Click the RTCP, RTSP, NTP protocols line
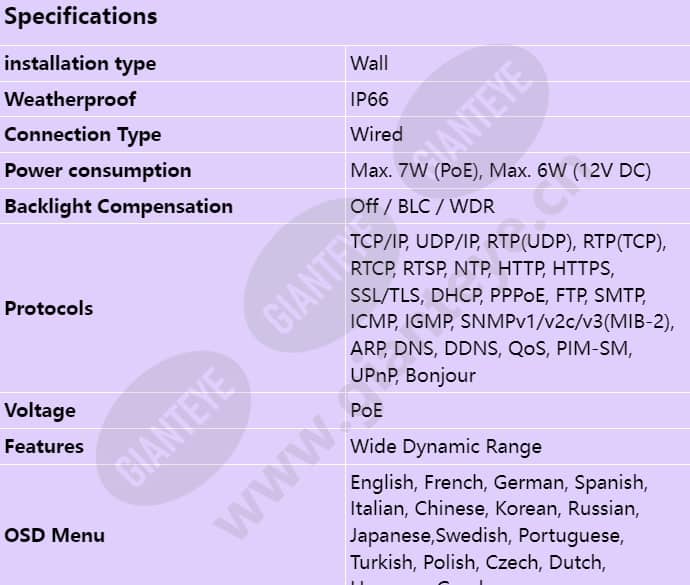The width and height of the screenshot is (690, 585). [x=482, y=269]
